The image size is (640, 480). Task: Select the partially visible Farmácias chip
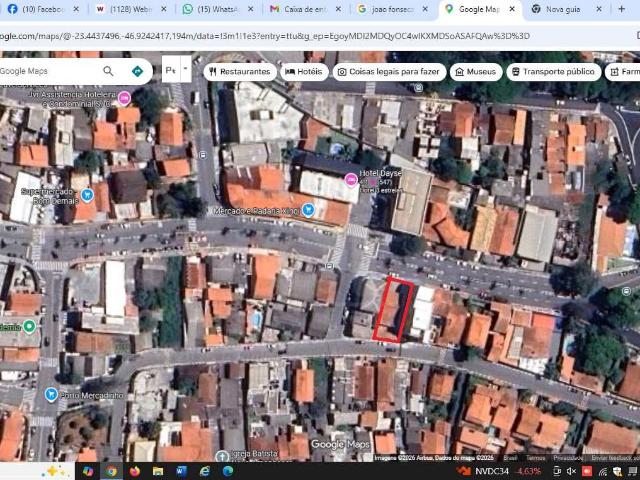pos(623,72)
